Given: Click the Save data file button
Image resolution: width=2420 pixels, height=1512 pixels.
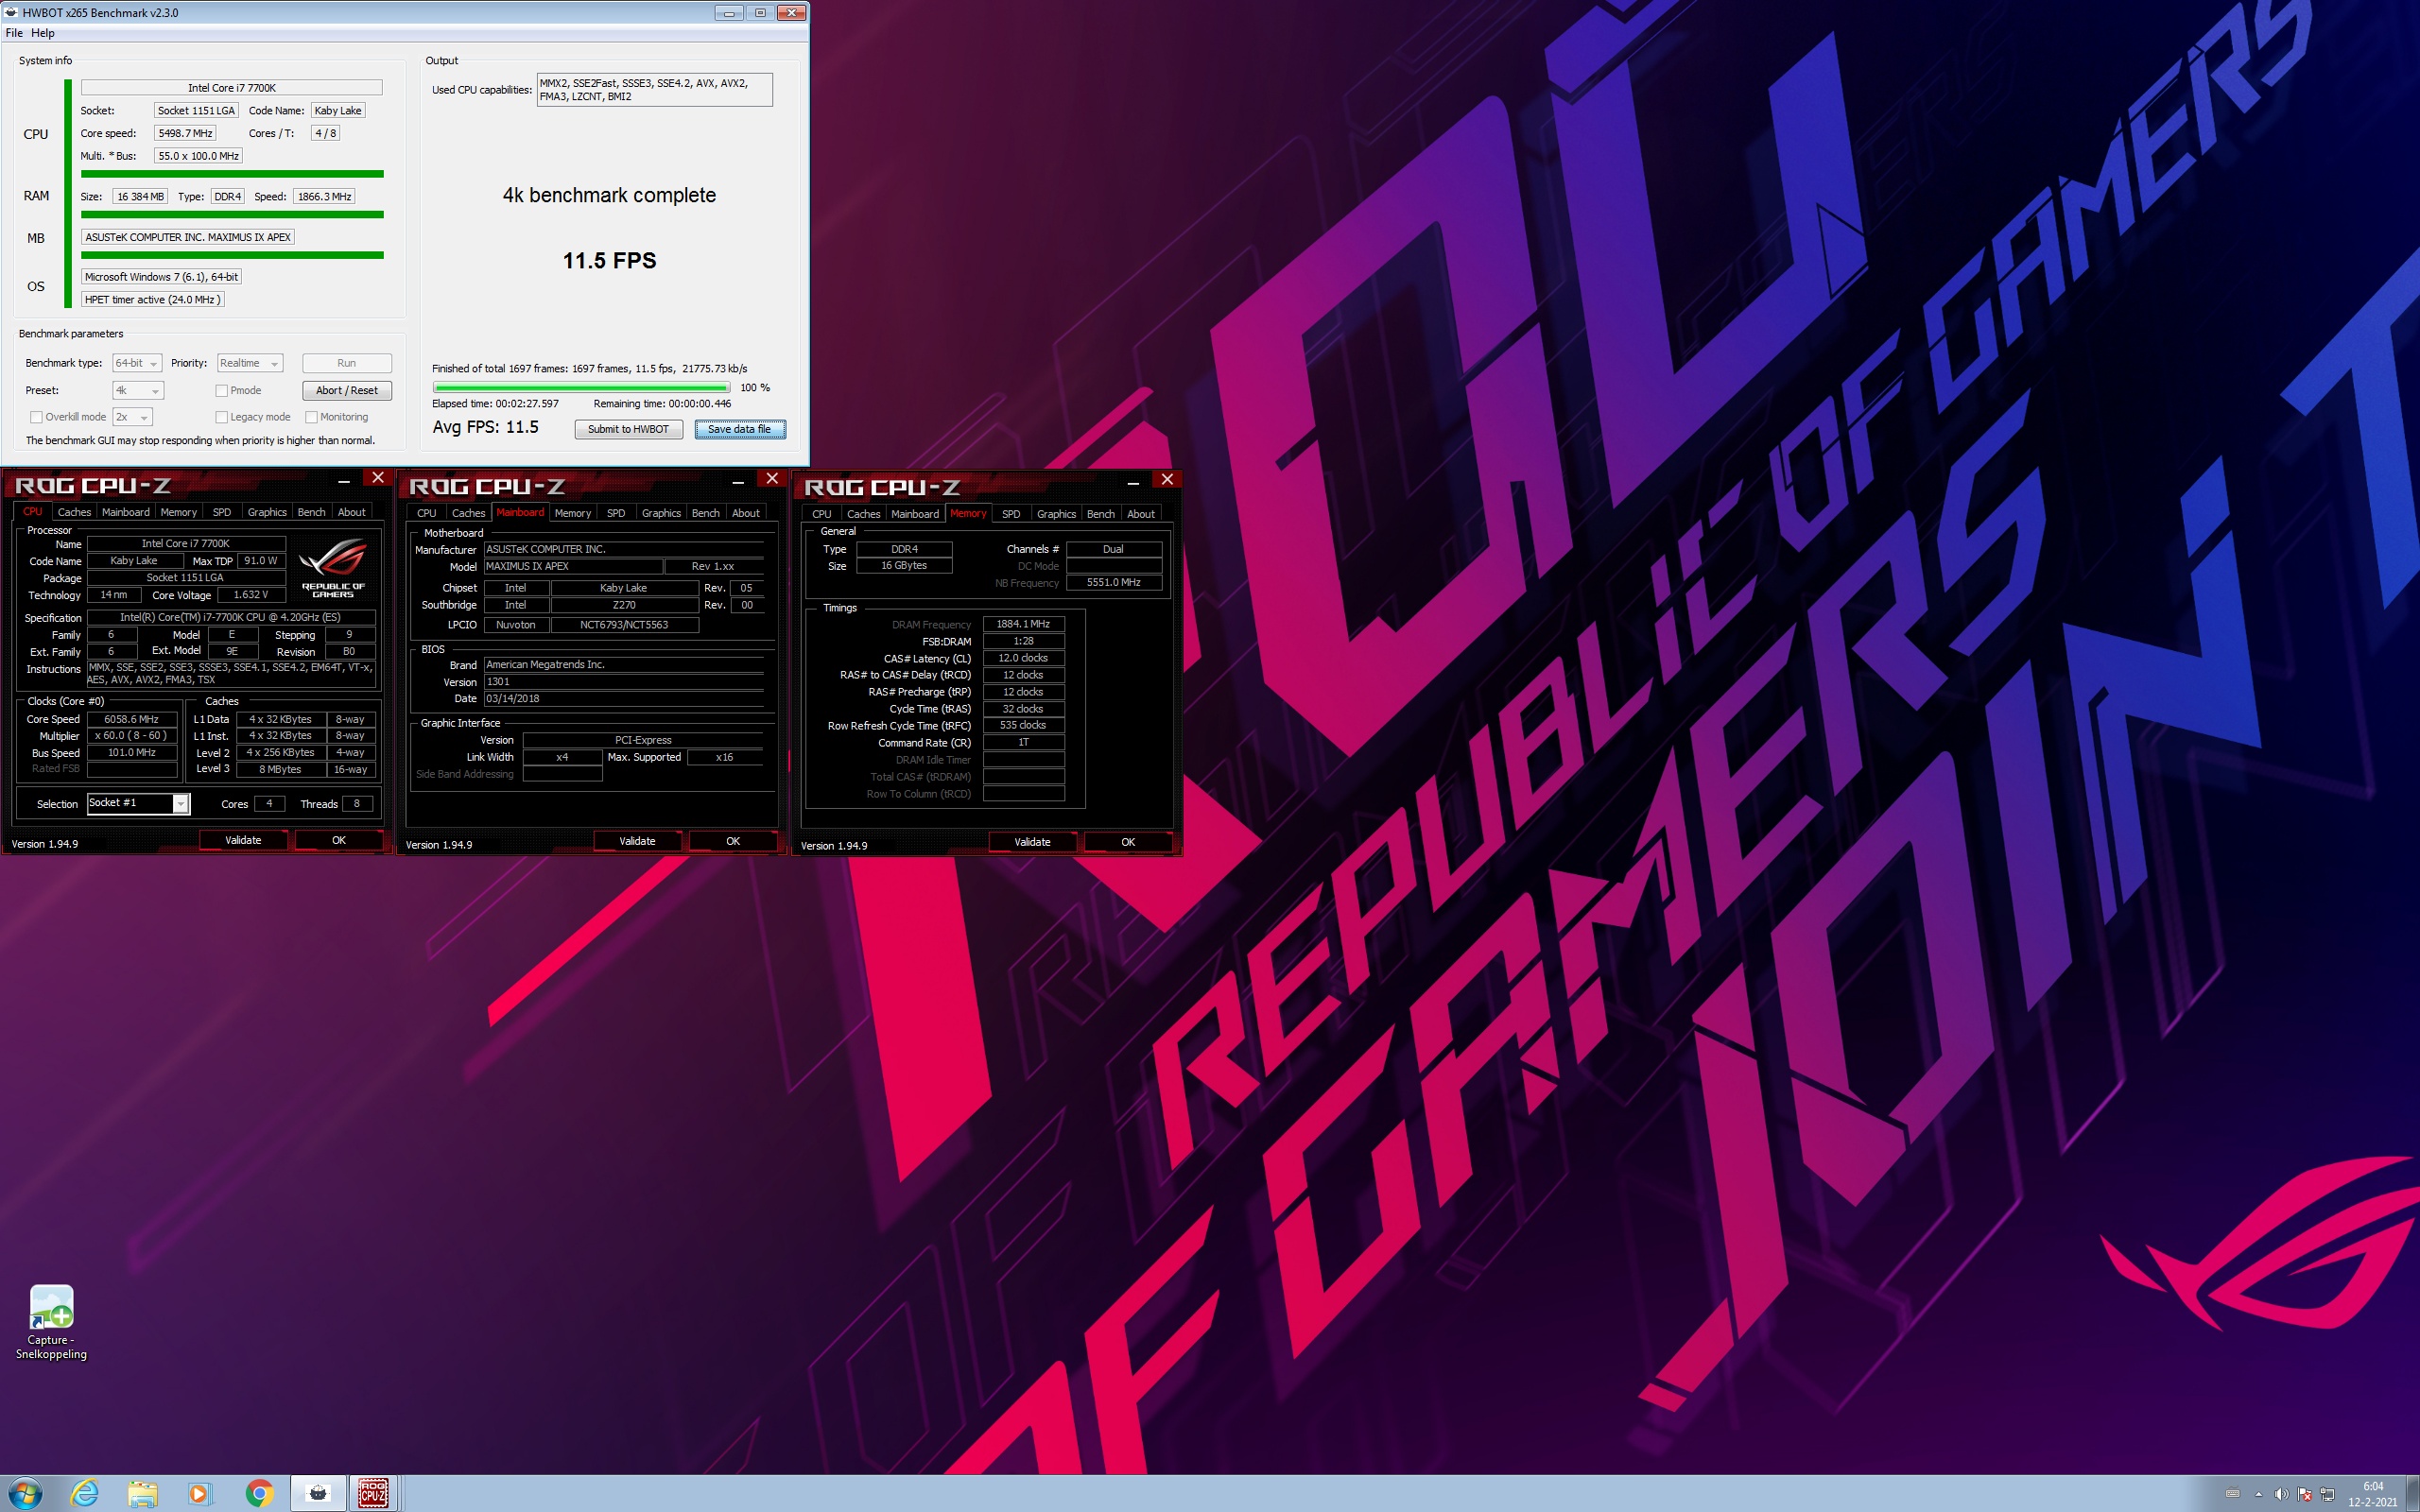Looking at the screenshot, I should point(739,429).
